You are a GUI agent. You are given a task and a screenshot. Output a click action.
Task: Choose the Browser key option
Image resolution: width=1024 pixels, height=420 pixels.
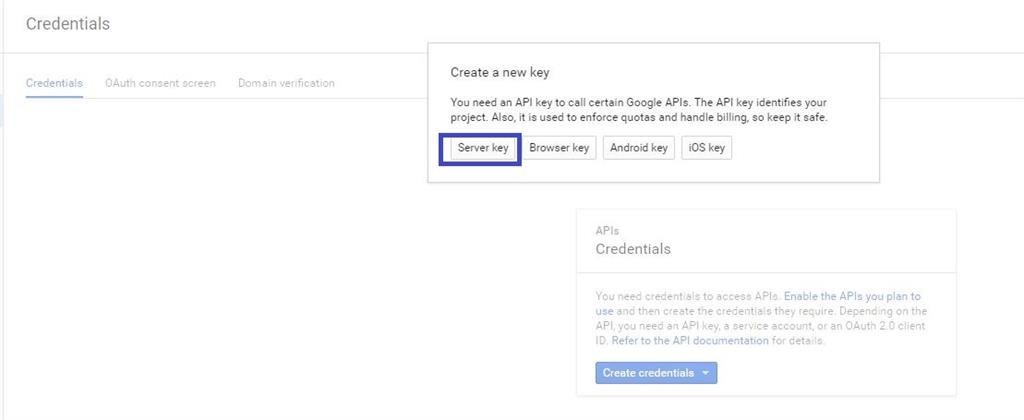(x=559, y=148)
